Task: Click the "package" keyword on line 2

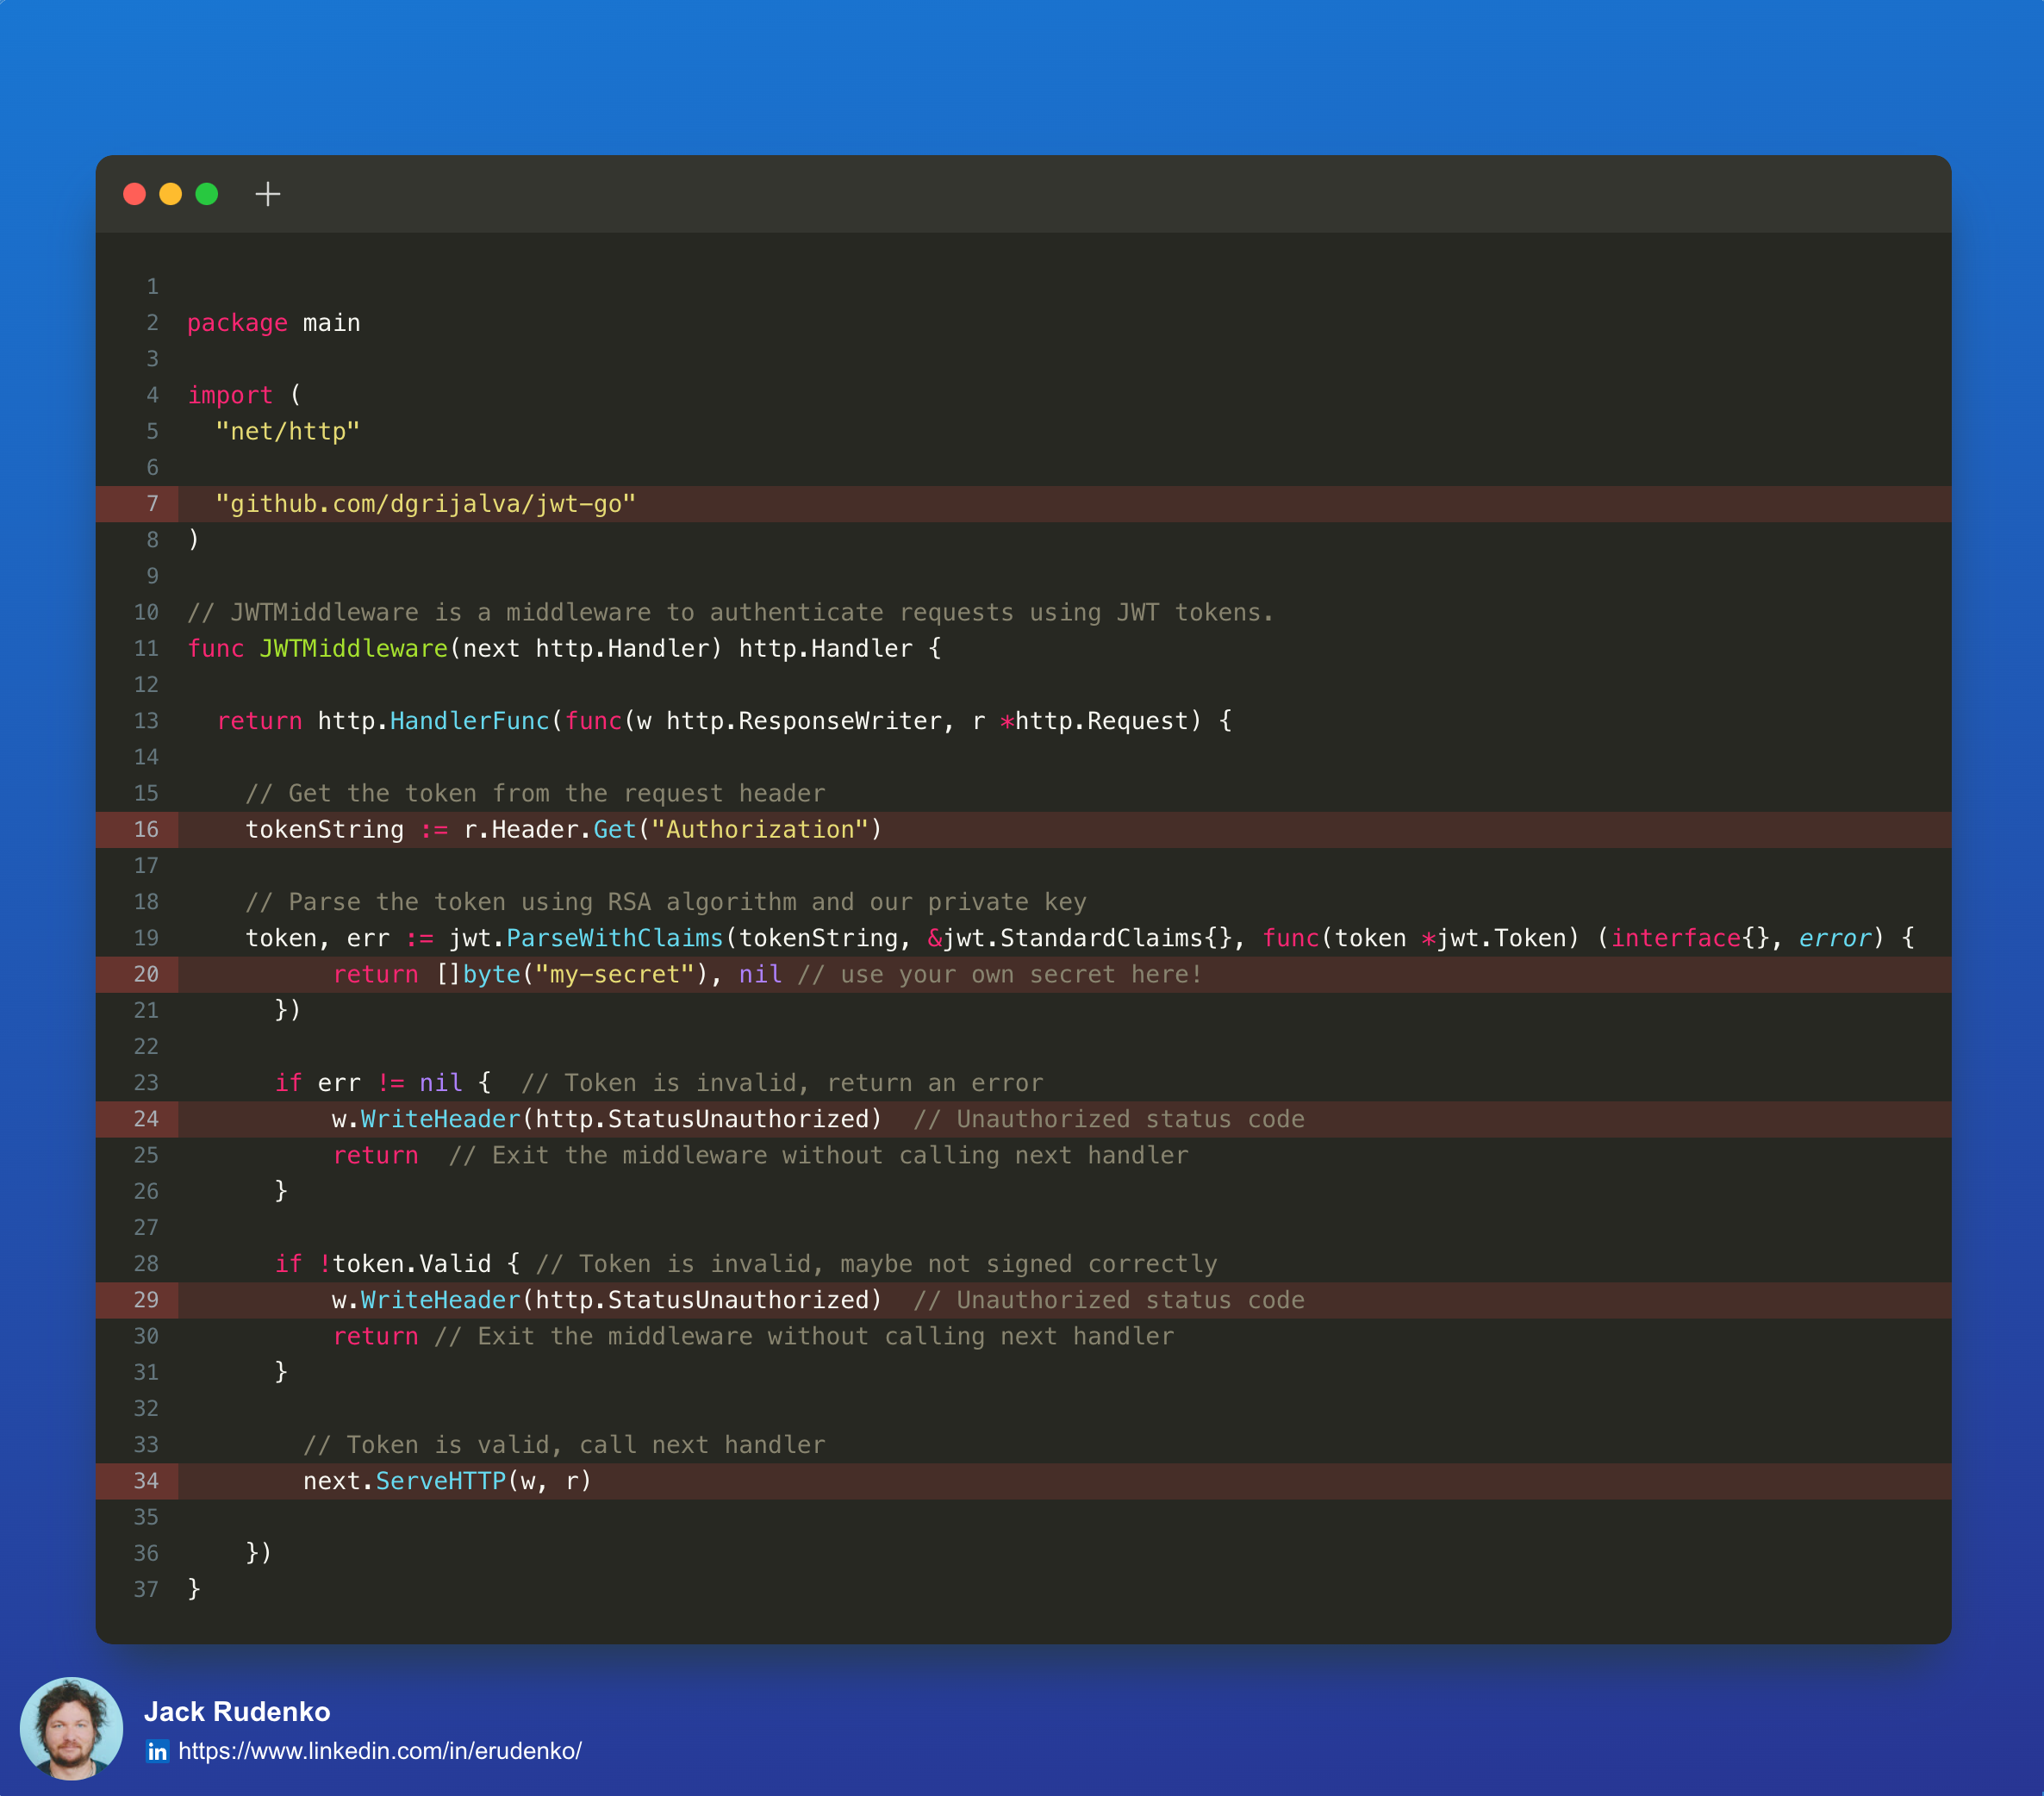Action: point(238,324)
